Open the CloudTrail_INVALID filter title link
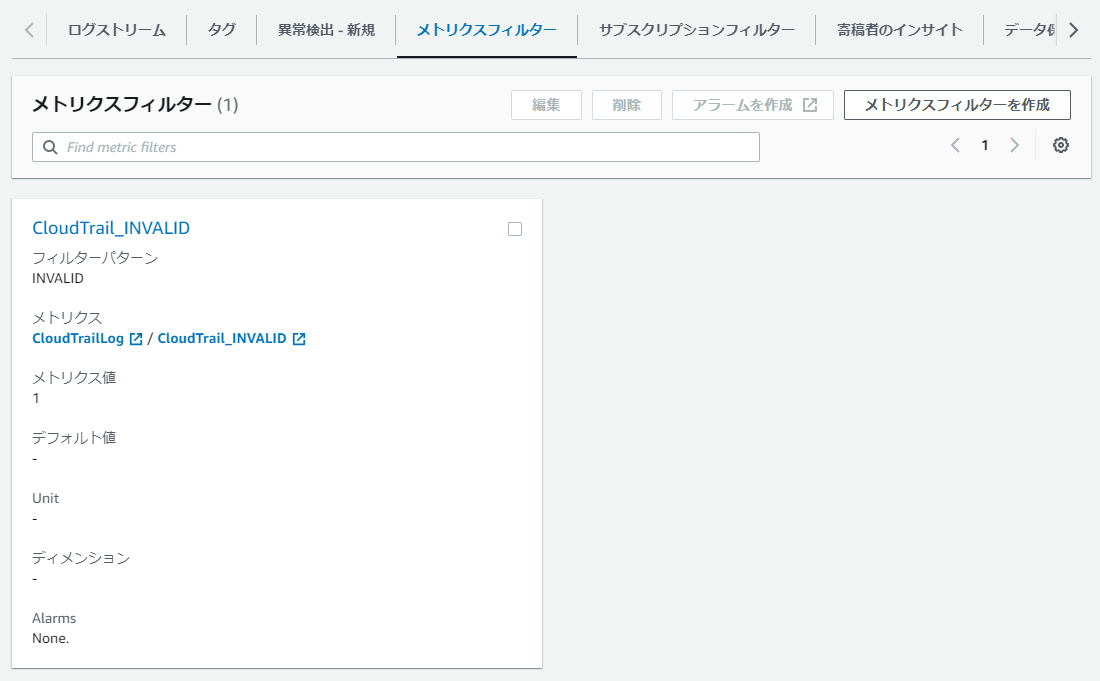1100x681 pixels. [111, 228]
